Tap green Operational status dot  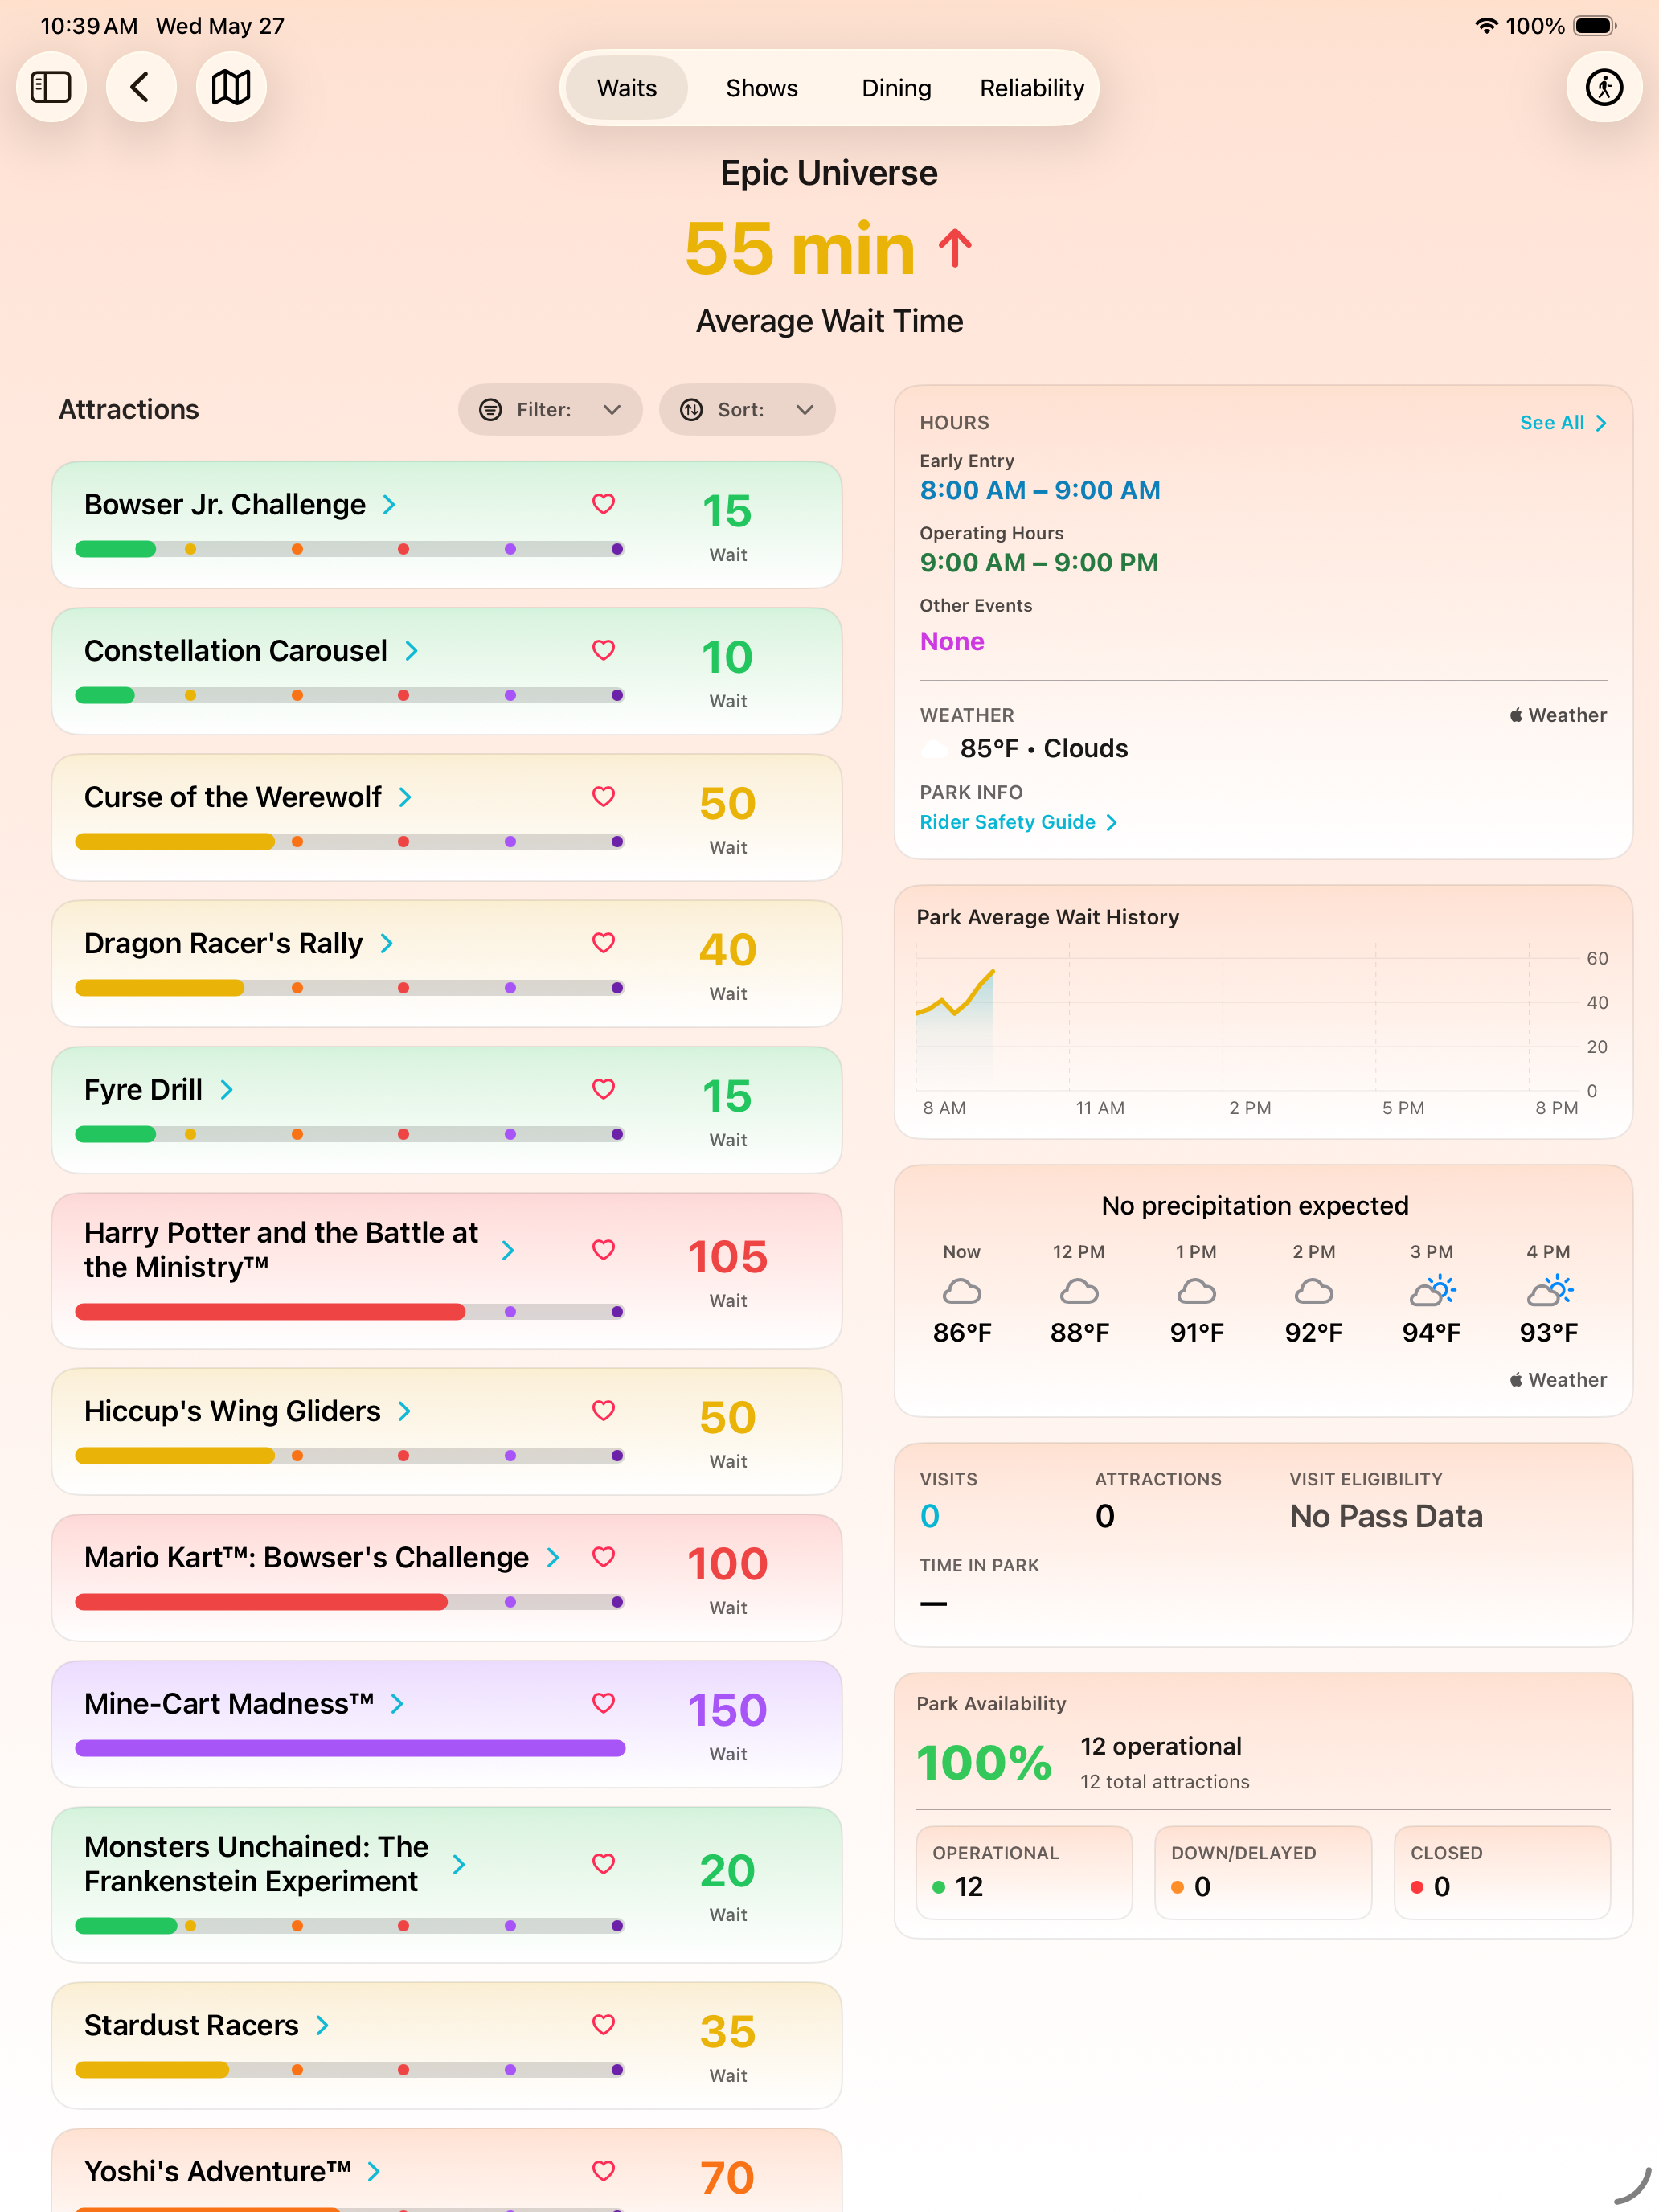click(x=939, y=1887)
